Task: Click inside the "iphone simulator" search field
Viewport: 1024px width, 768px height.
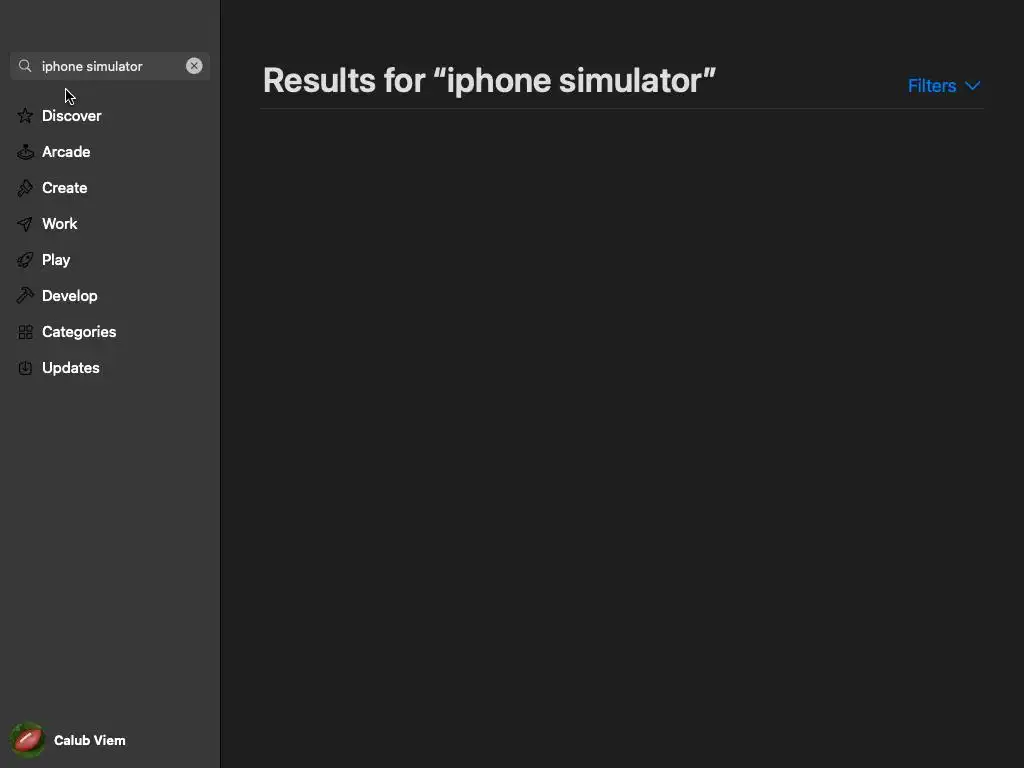Action: point(105,66)
